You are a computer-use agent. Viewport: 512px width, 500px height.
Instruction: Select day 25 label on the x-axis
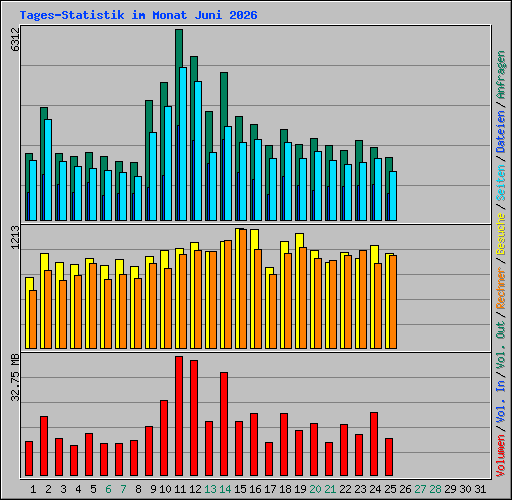[x=390, y=489]
